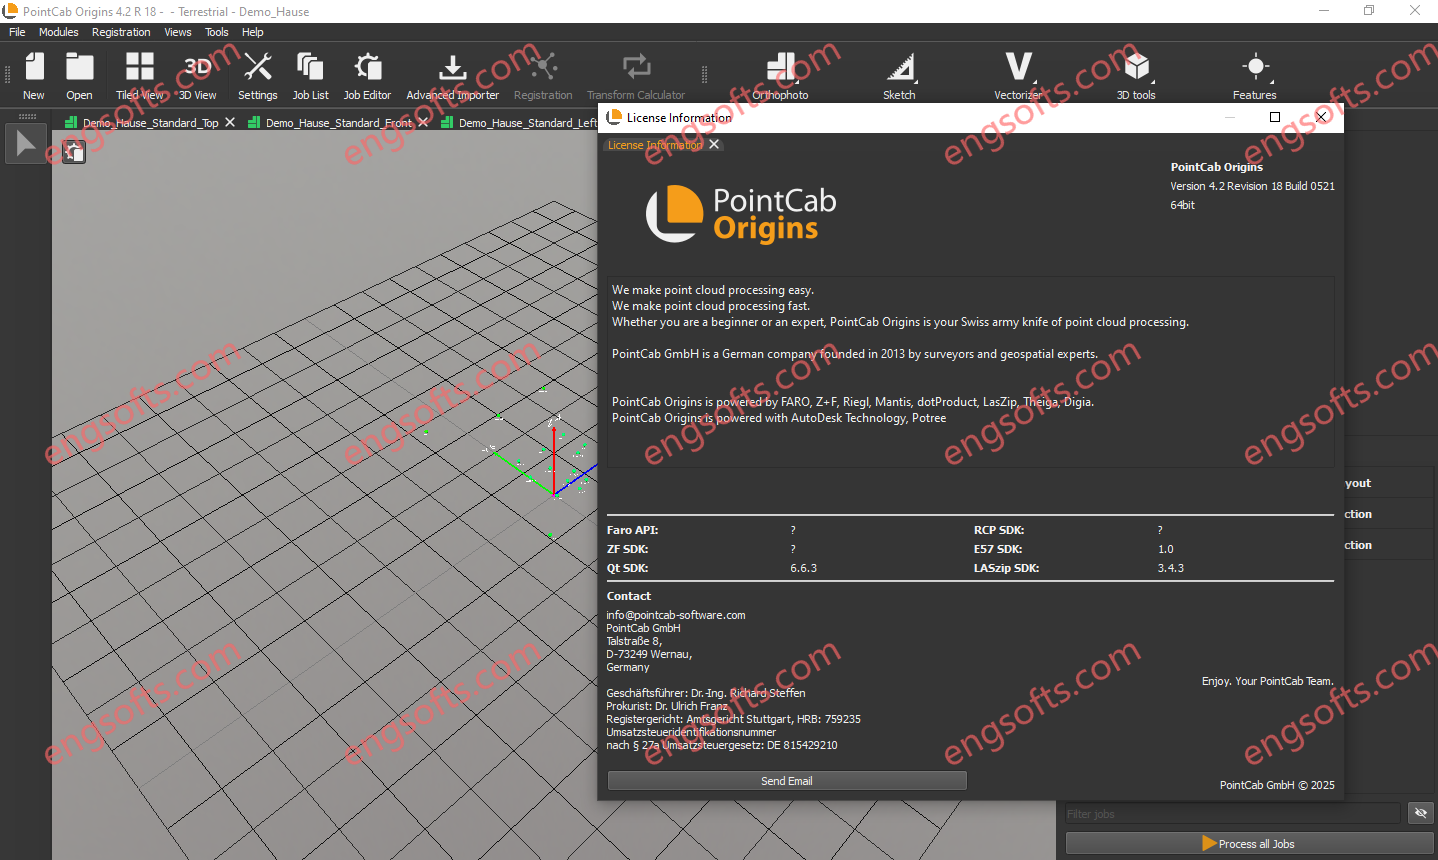Click the Filter jobs input field
This screenshot has height=860, width=1438.
point(1233,813)
